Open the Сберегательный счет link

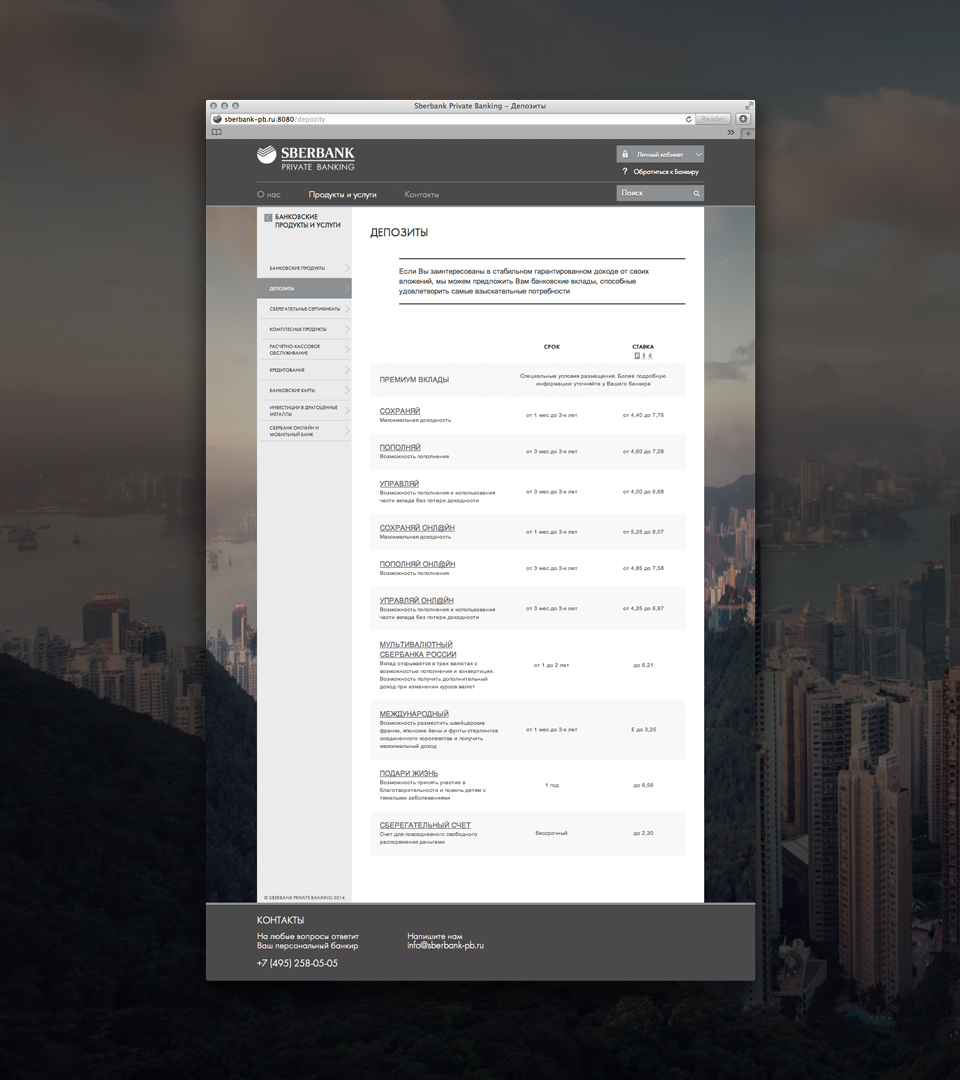(425, 825)
